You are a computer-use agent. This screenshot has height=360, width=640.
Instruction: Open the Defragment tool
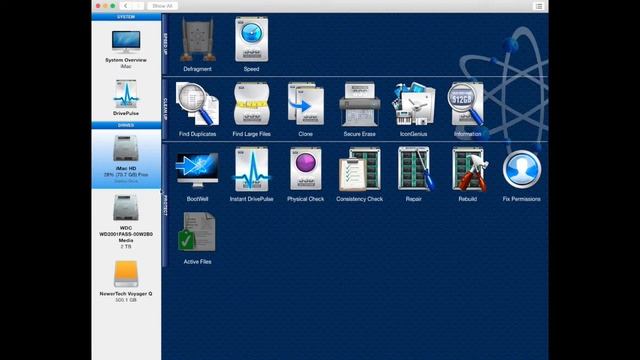point(198,44)
